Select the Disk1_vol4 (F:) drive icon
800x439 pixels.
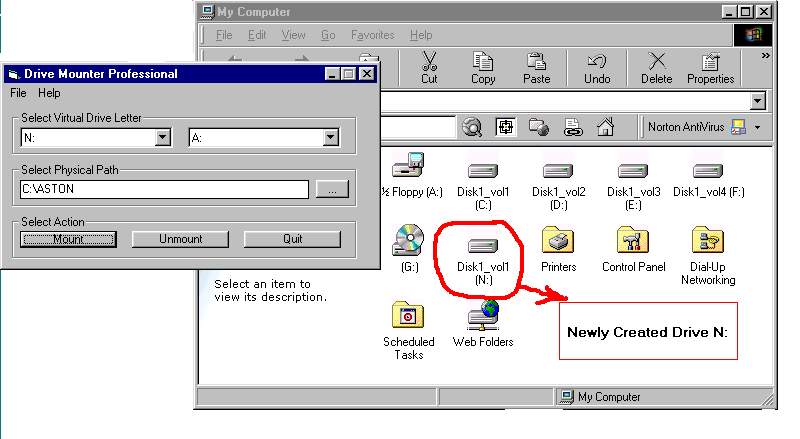click(708, 170)
